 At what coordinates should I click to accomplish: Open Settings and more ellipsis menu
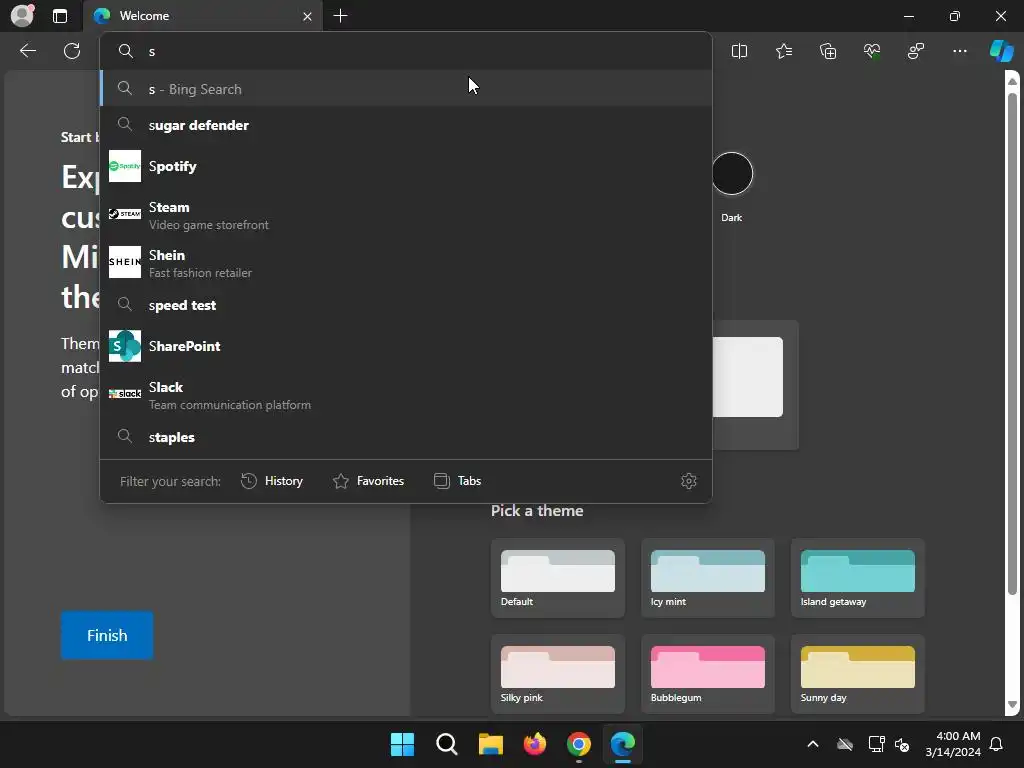(x=959, y=51)
